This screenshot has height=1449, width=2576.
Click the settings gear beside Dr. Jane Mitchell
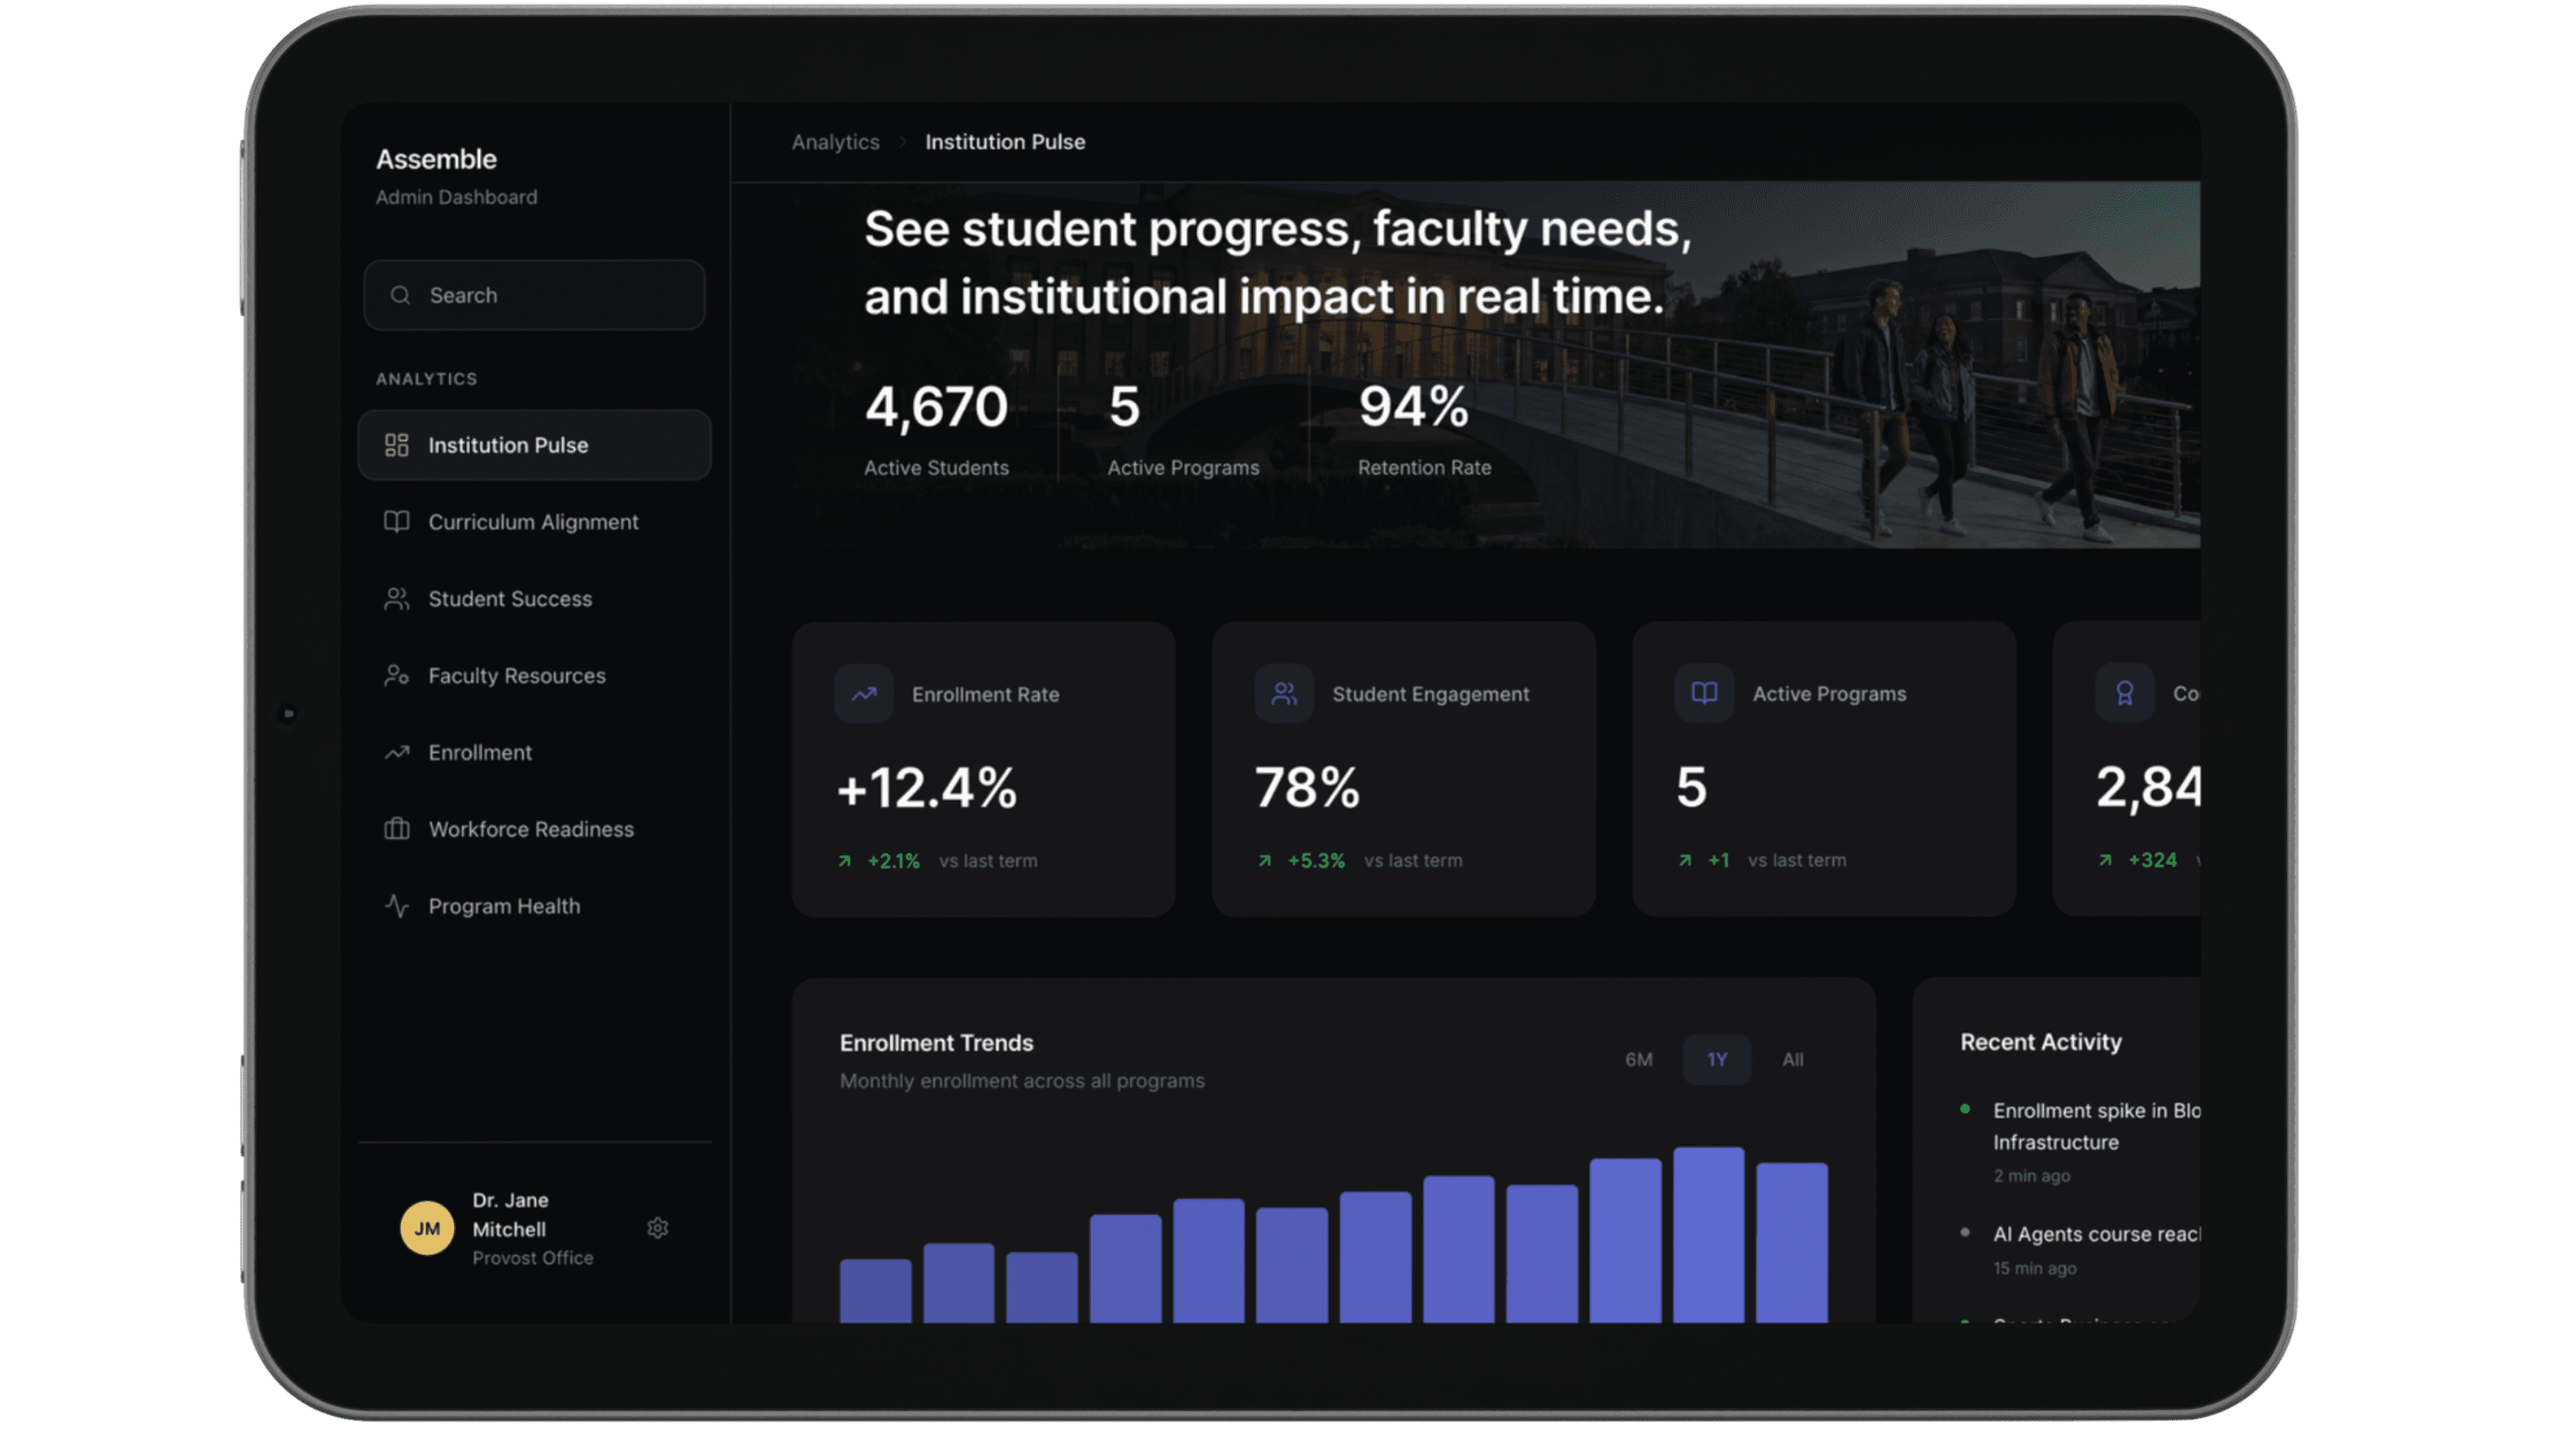[657, 1228]
